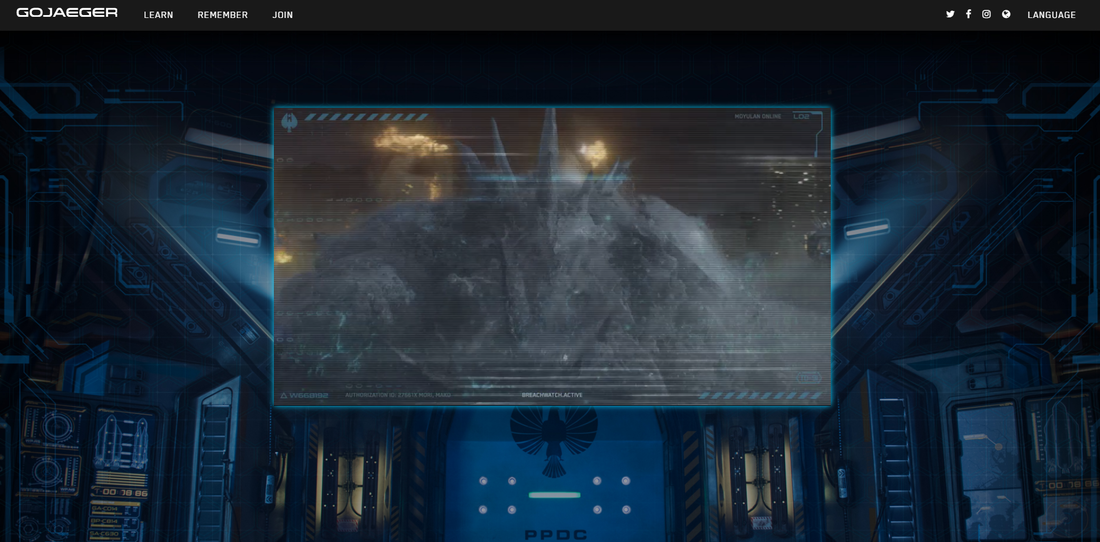1100x542 pixels.
Task: Click the L02 indicator in the video corner
Action: [801, 116]
